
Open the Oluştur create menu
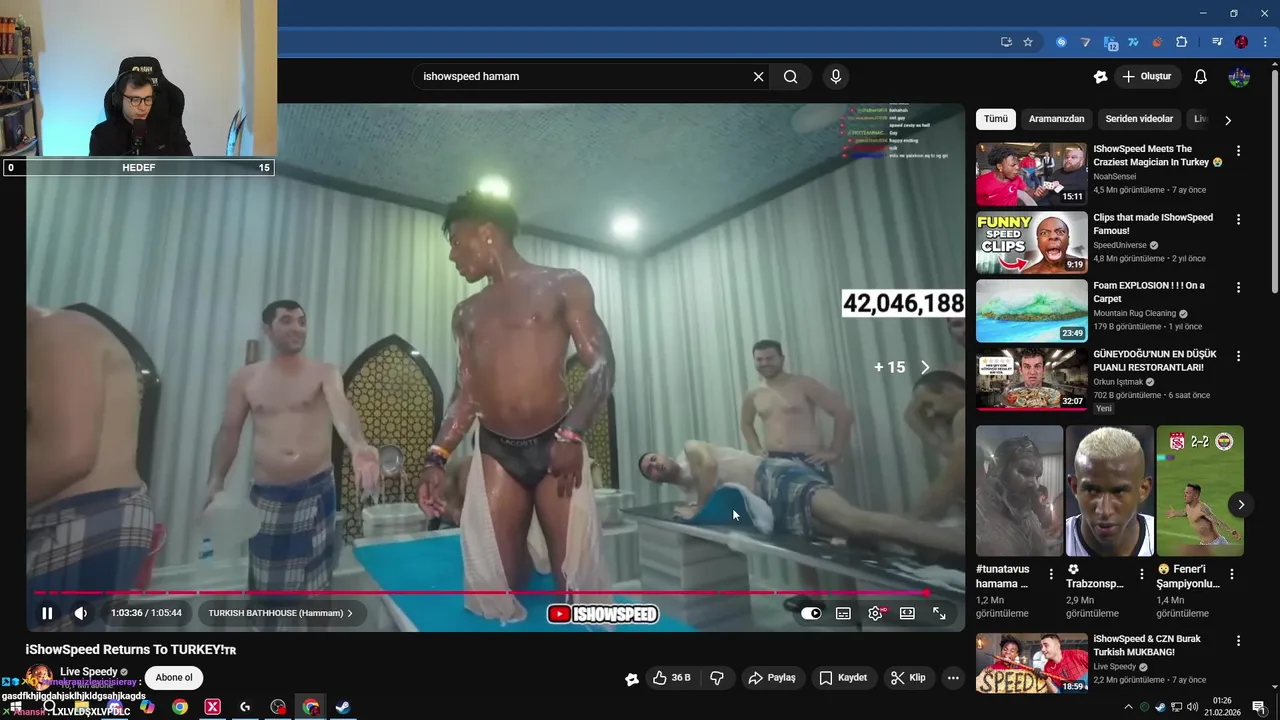[1147, 76]
